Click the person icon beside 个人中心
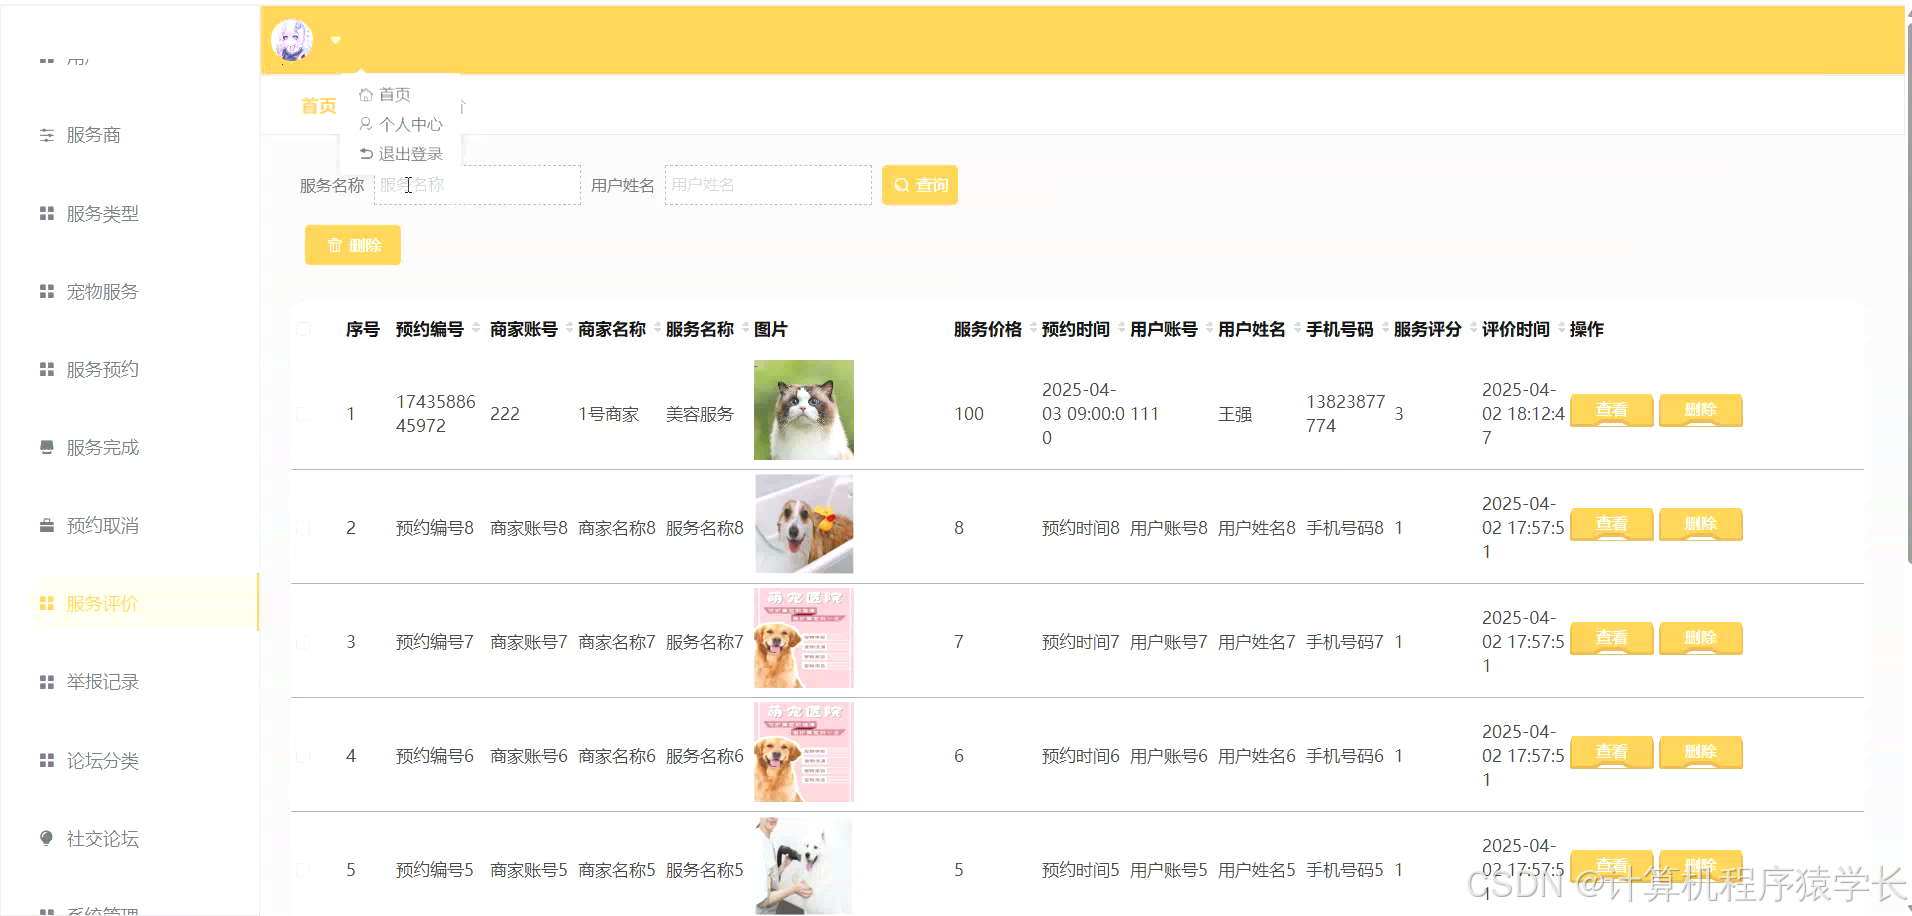The image size is (1912, 916). tap(366, 124)
